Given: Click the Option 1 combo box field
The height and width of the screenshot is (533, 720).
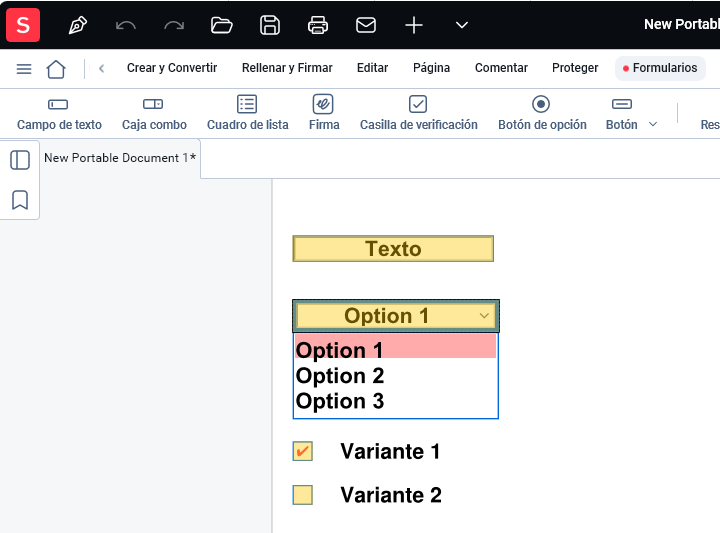Looking at the screenshot, I should pos(396,316).
